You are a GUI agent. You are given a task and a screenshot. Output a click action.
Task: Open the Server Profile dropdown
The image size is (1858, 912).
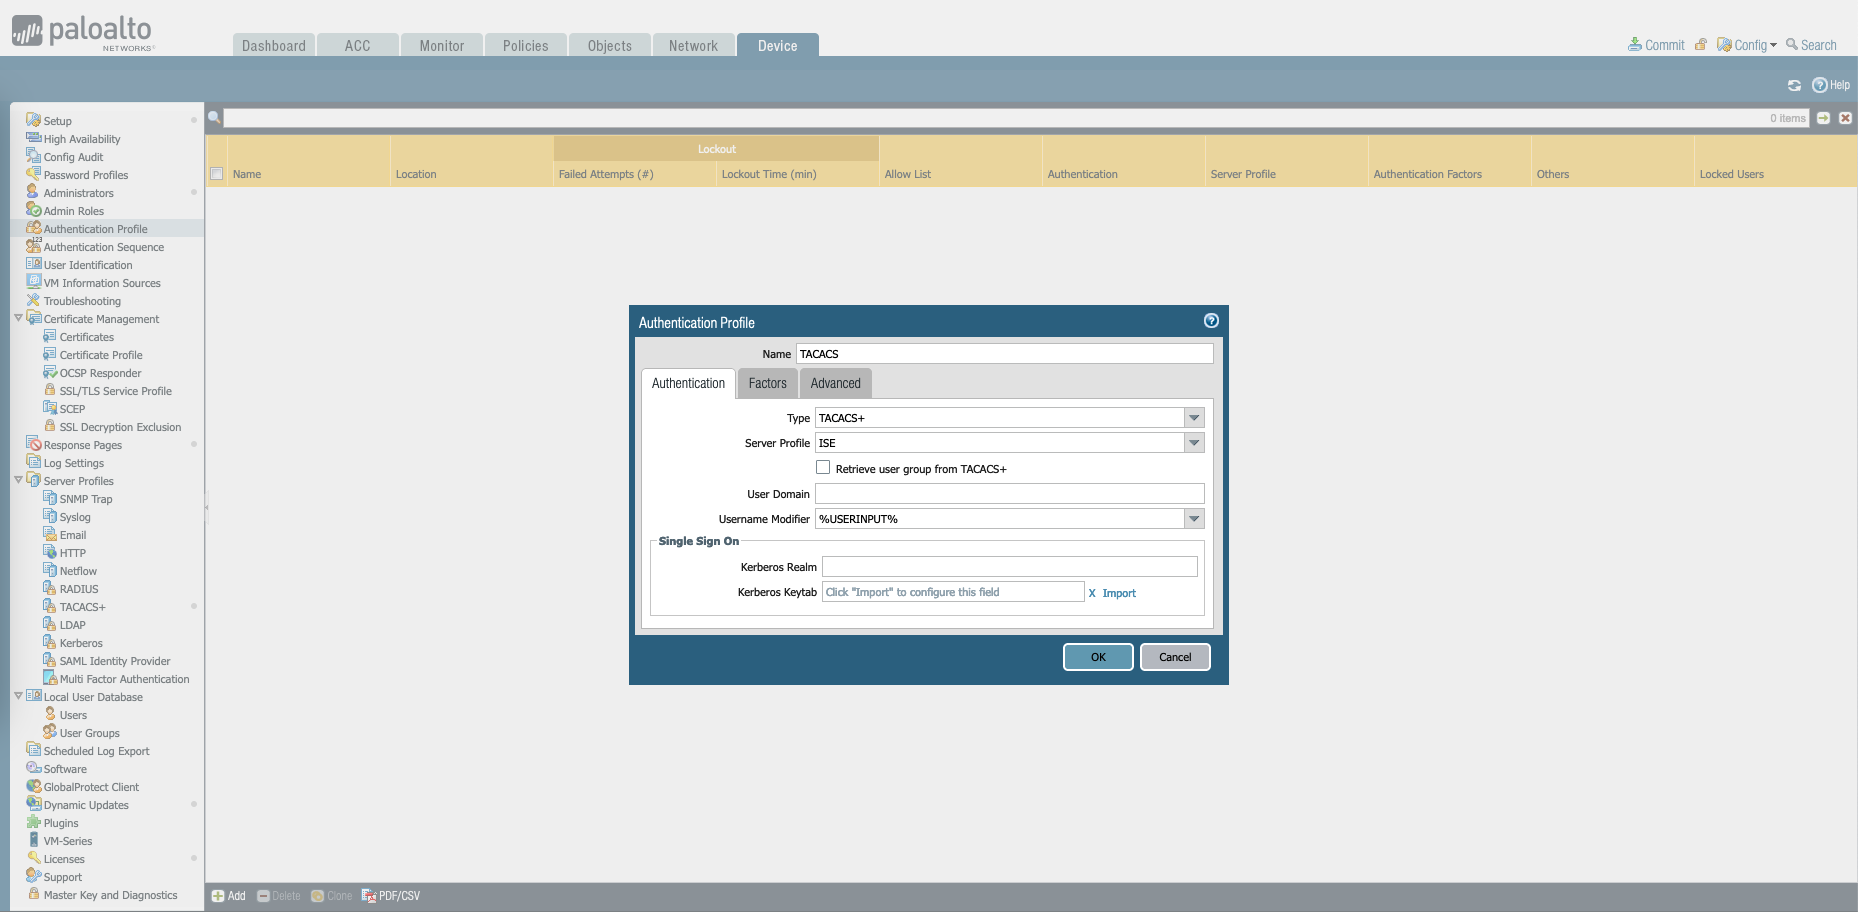pos(1194,443)
